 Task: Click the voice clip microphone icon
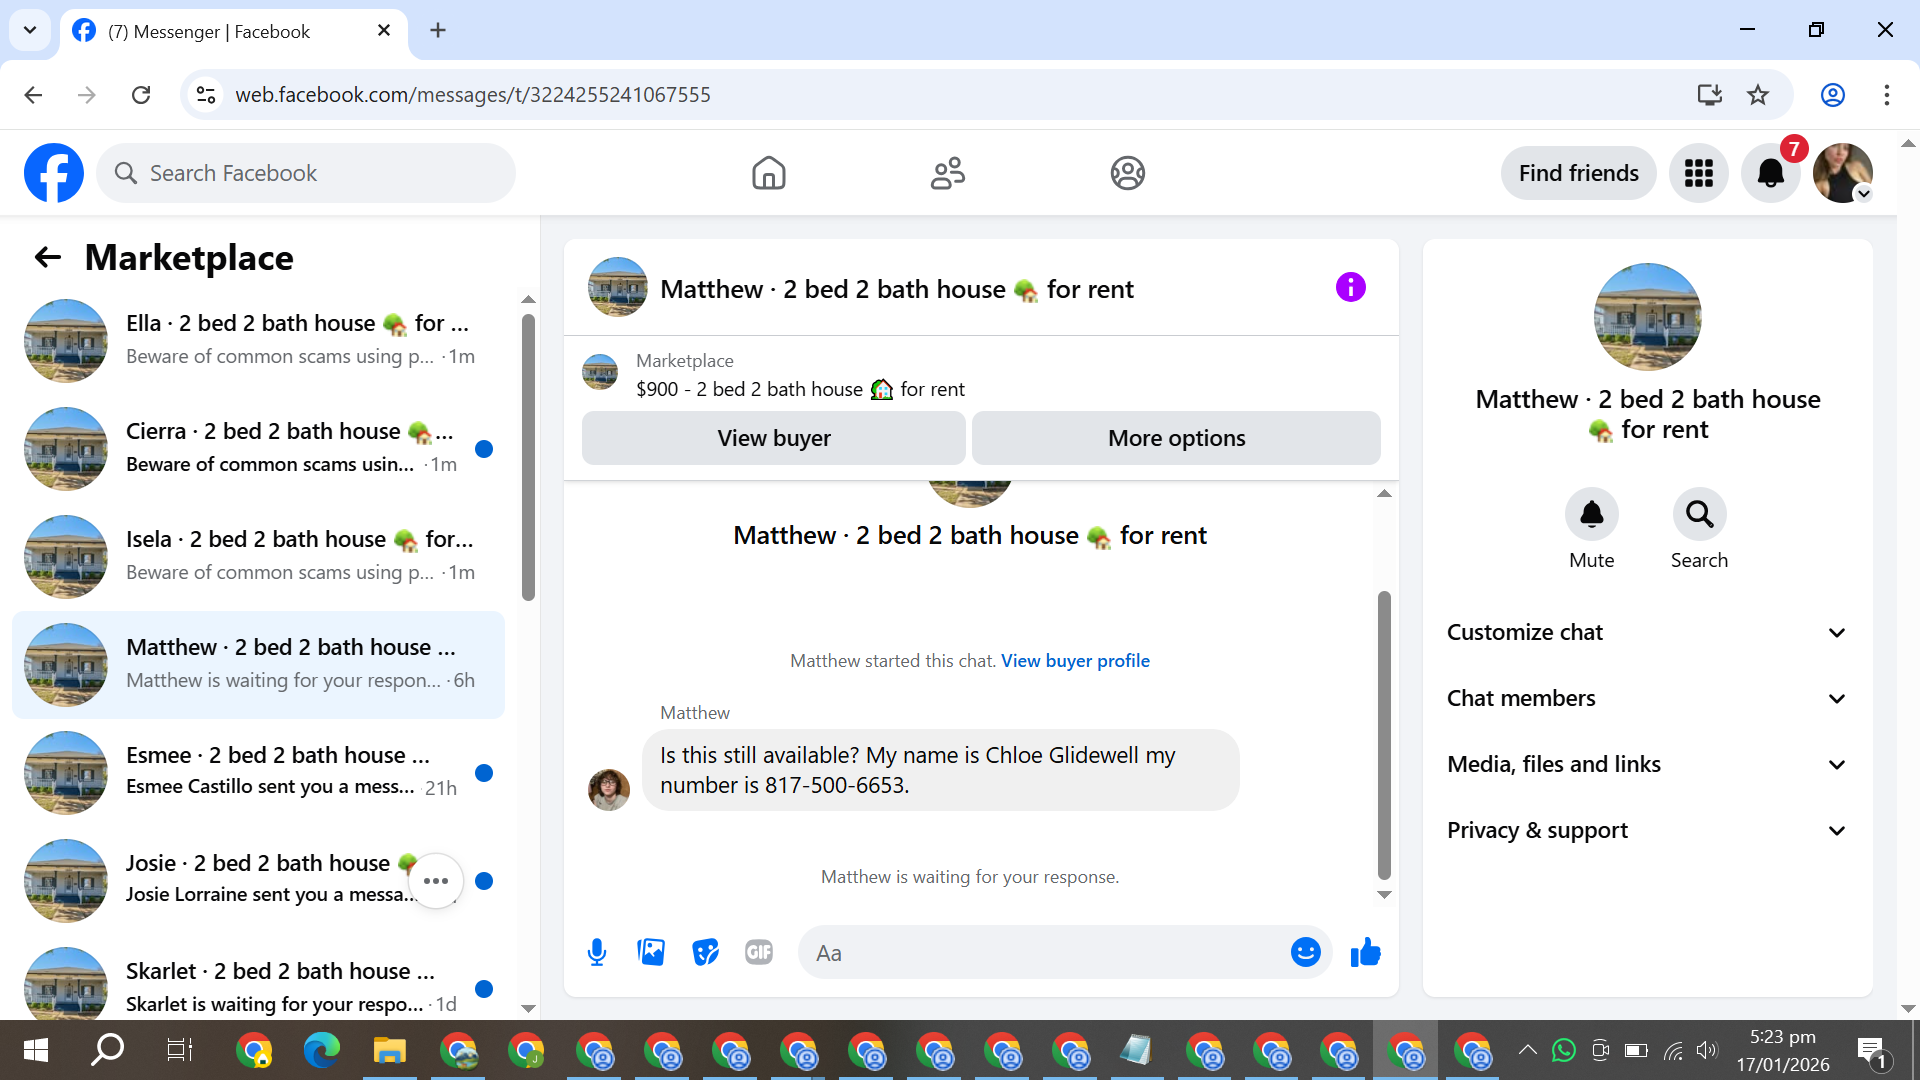click(597, 952)
